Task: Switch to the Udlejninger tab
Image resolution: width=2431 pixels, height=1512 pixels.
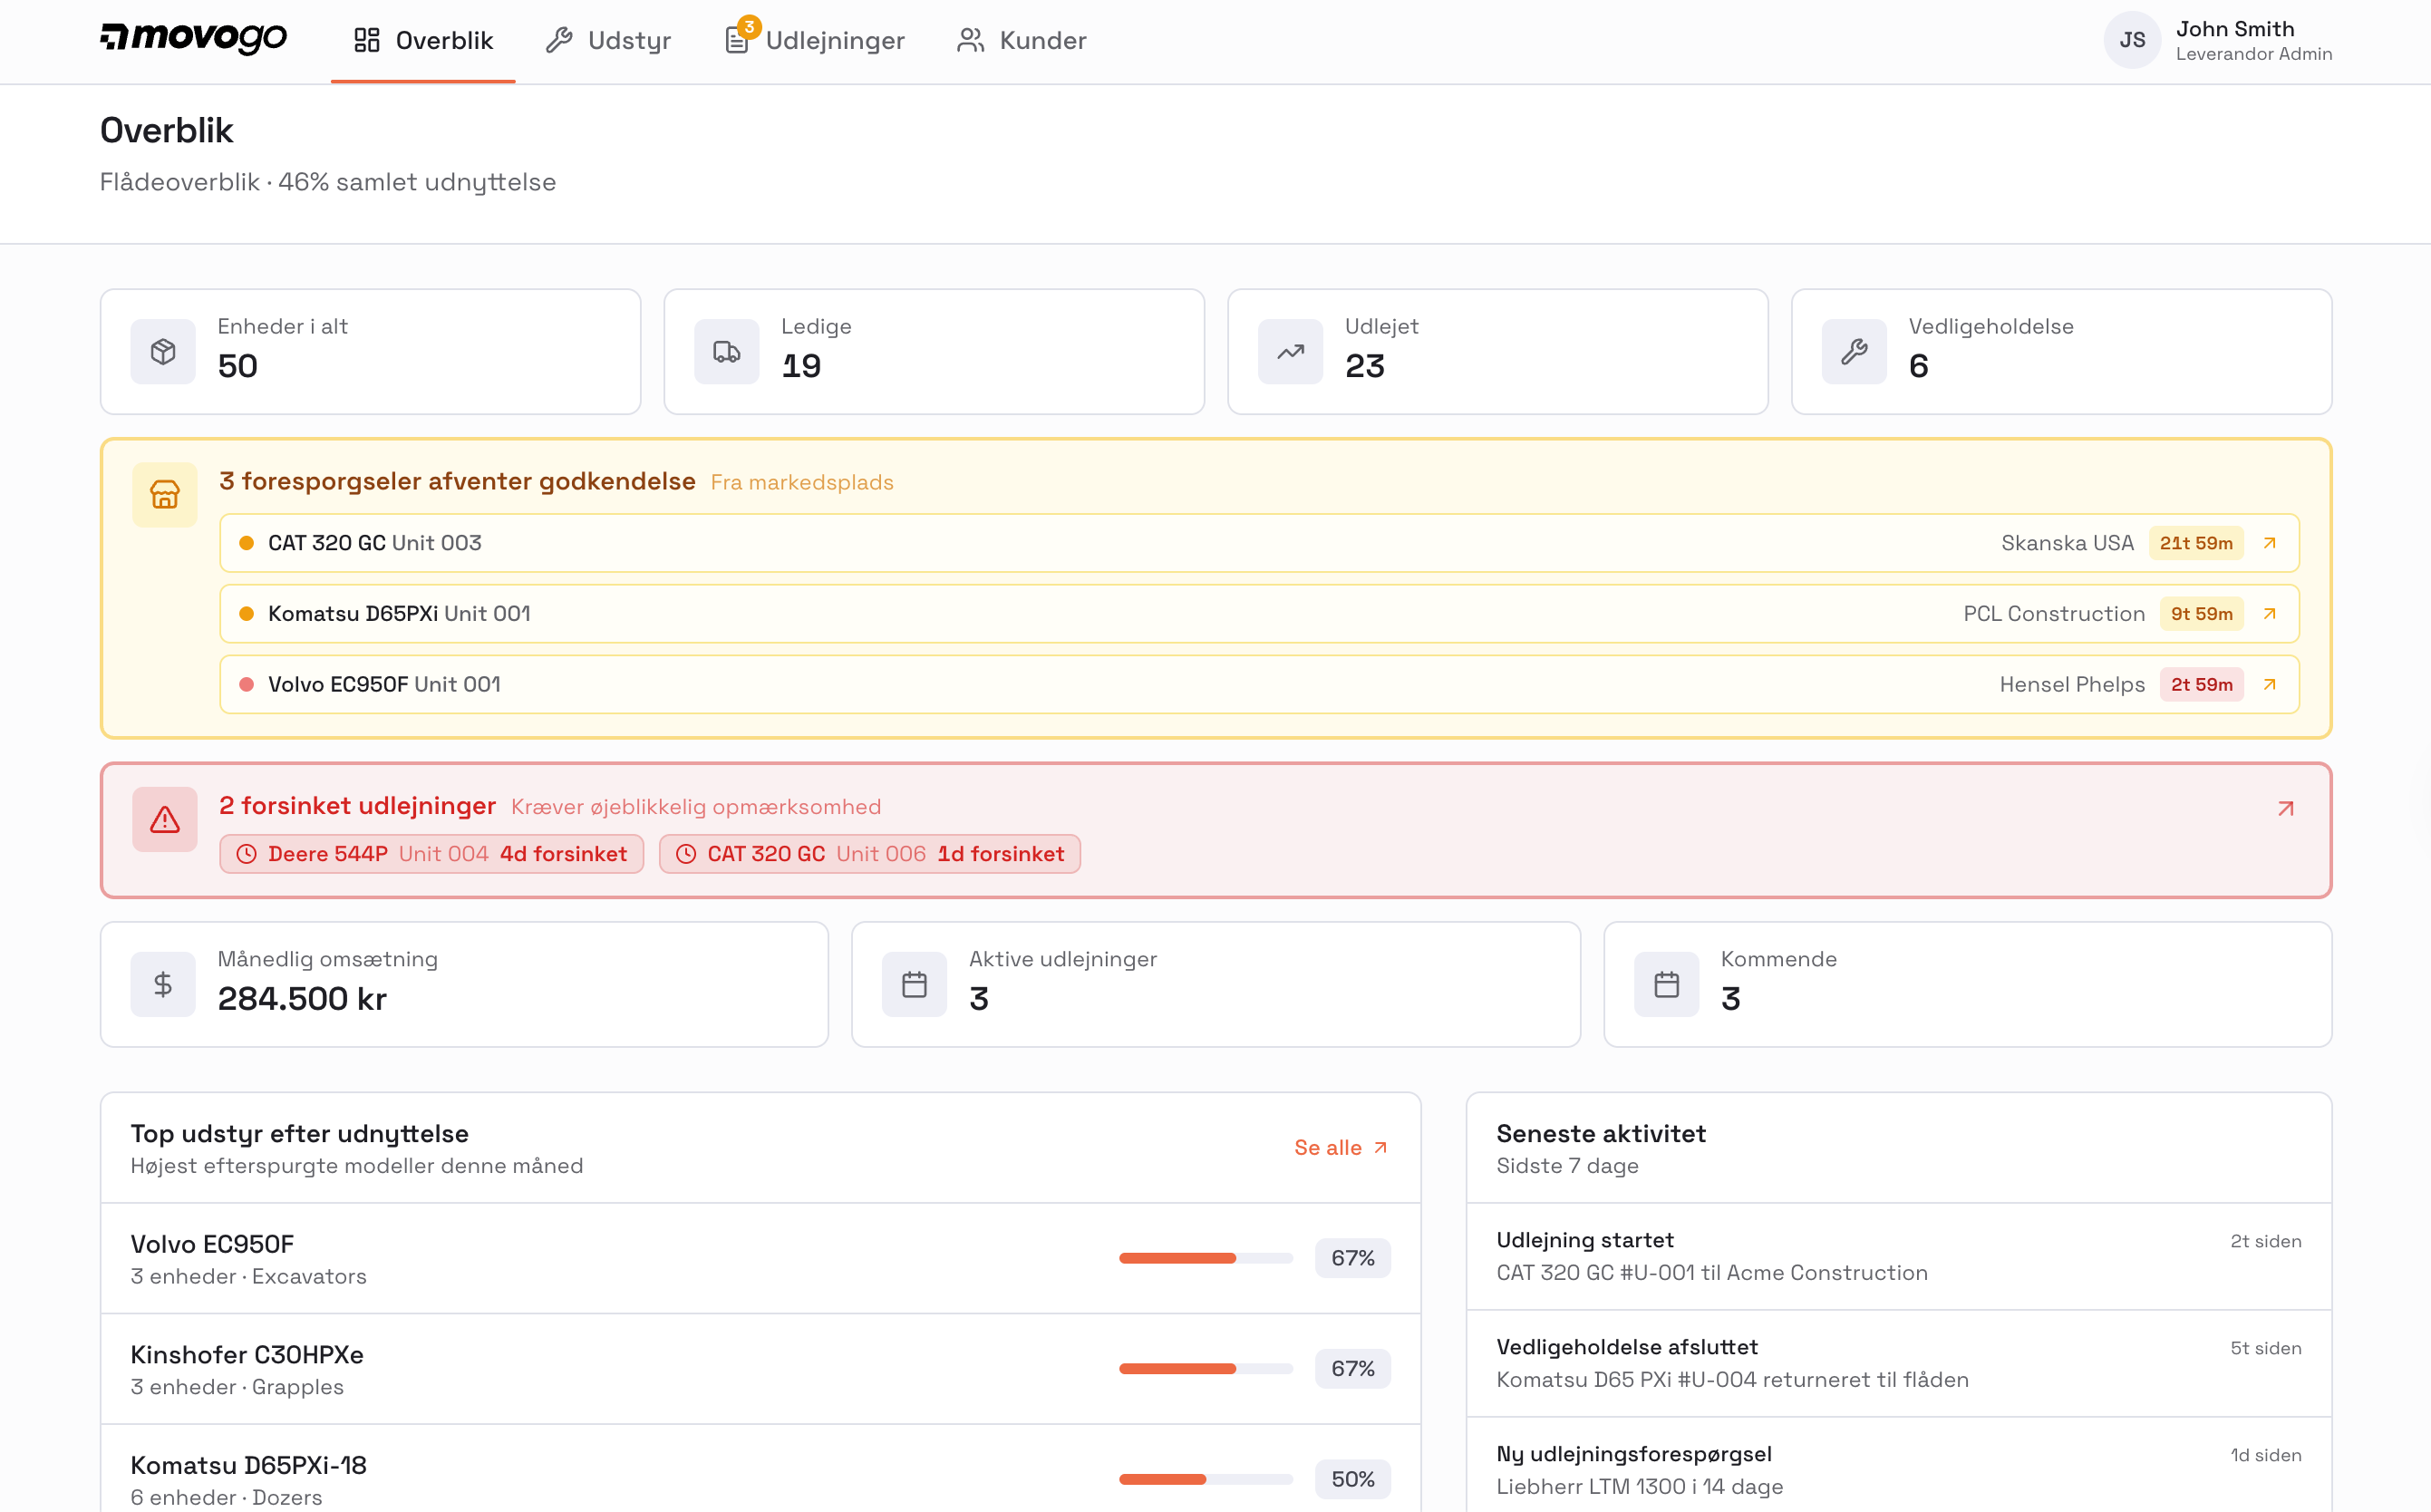Action: (x=815, y=40)
